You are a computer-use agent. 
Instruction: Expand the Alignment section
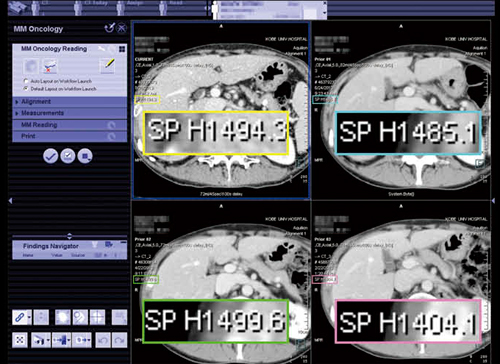click(x=70, y=102)
